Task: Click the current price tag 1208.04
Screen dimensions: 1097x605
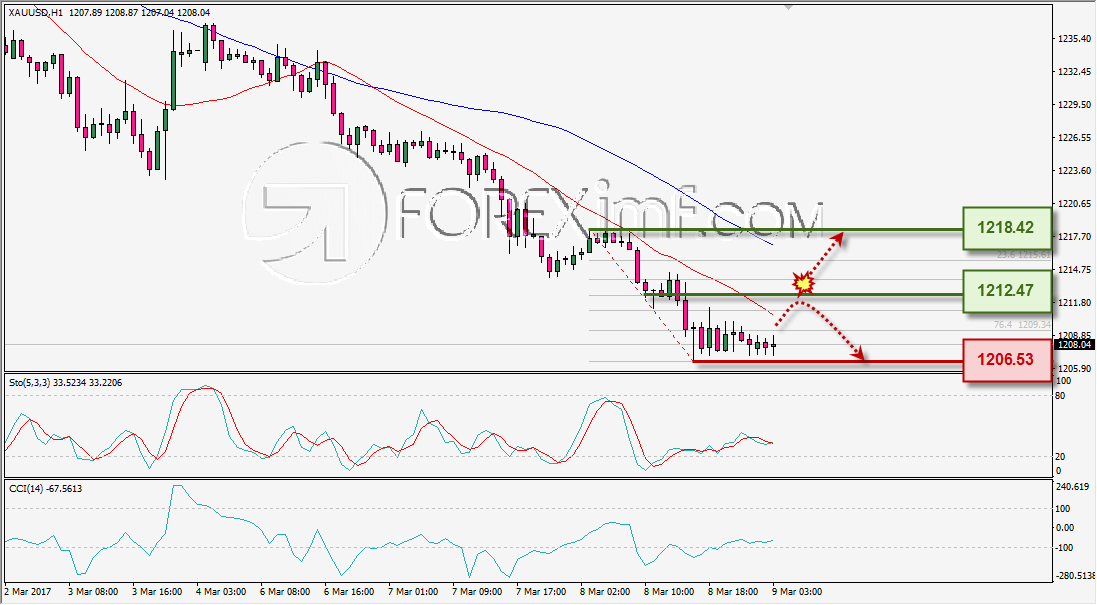Action: point(1074,344)
